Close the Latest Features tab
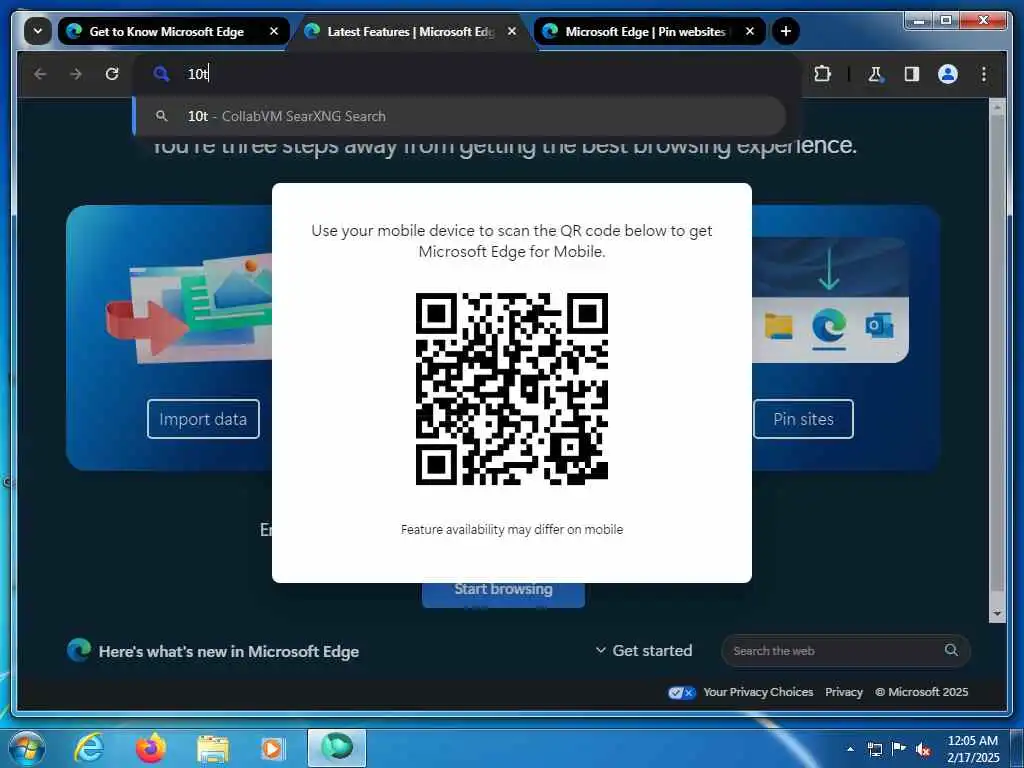Viewport: 1024px width, 768px height. coord(512,31)
